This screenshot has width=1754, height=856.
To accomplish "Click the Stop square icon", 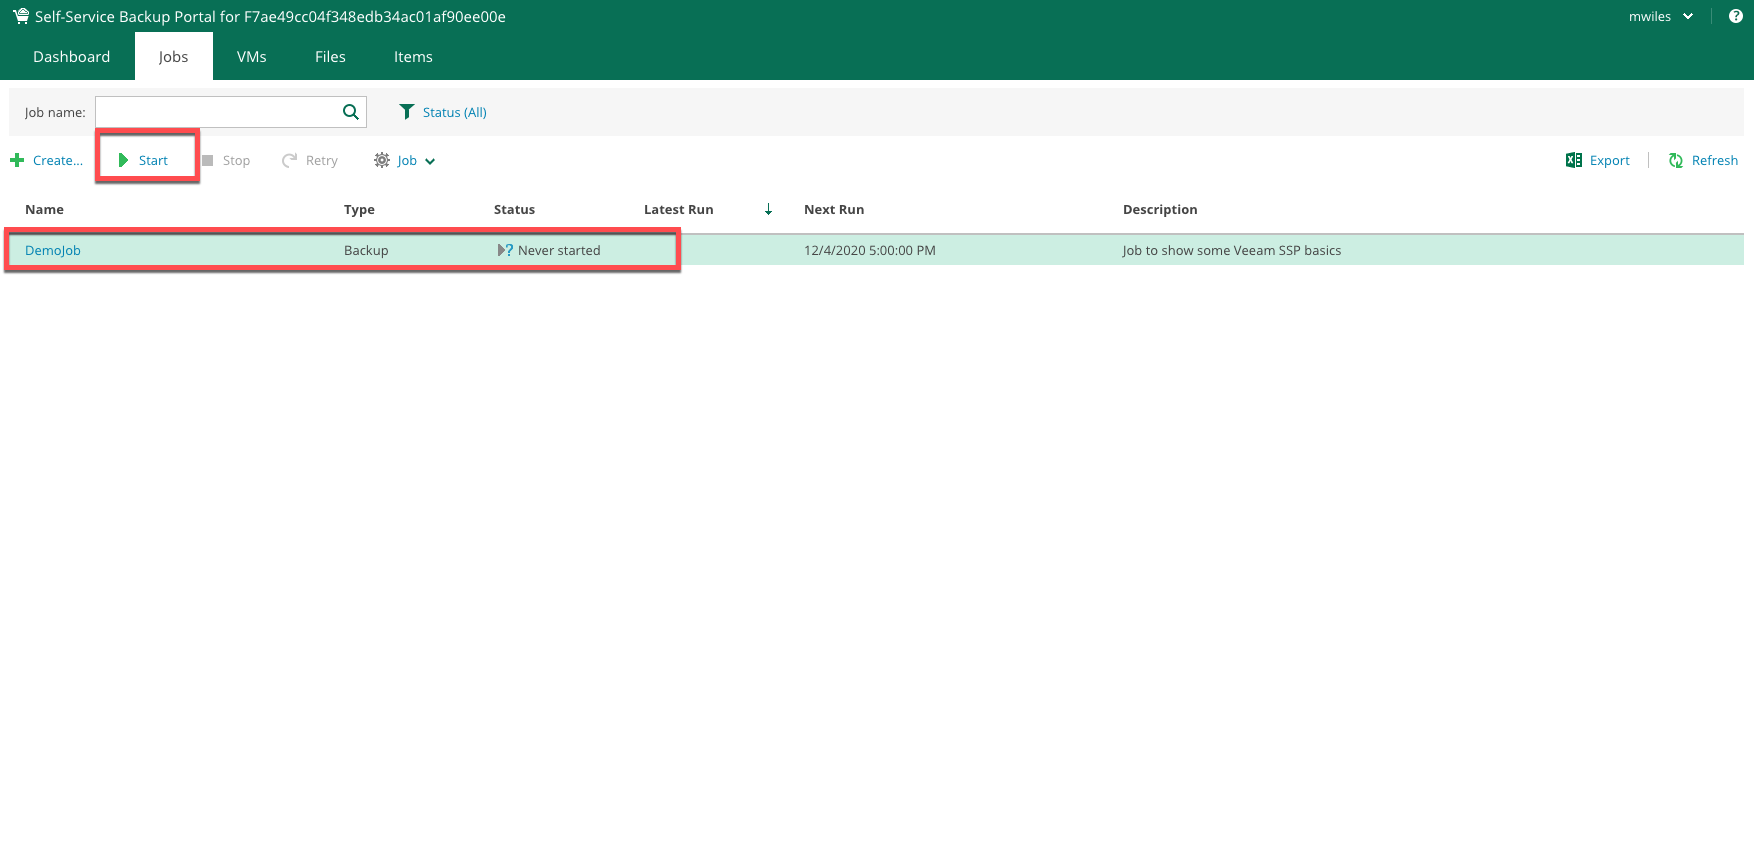I will pyautogui.click(x=208, y=160).
